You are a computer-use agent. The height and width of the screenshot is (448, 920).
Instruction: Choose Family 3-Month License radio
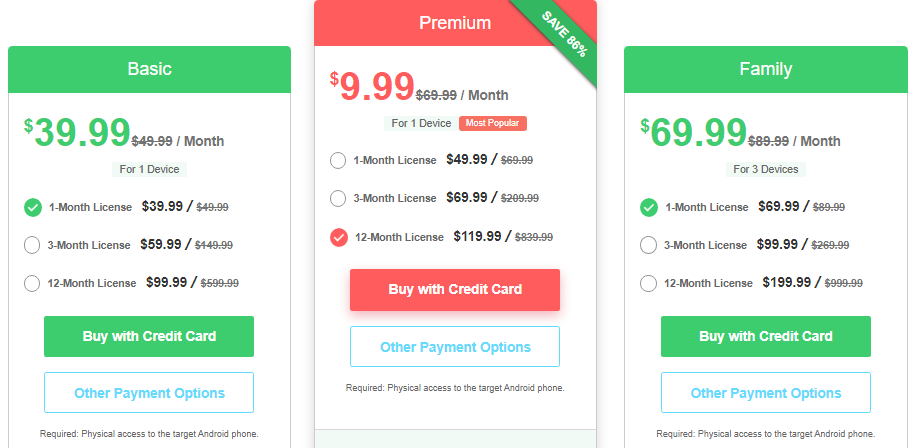[648, 245]
